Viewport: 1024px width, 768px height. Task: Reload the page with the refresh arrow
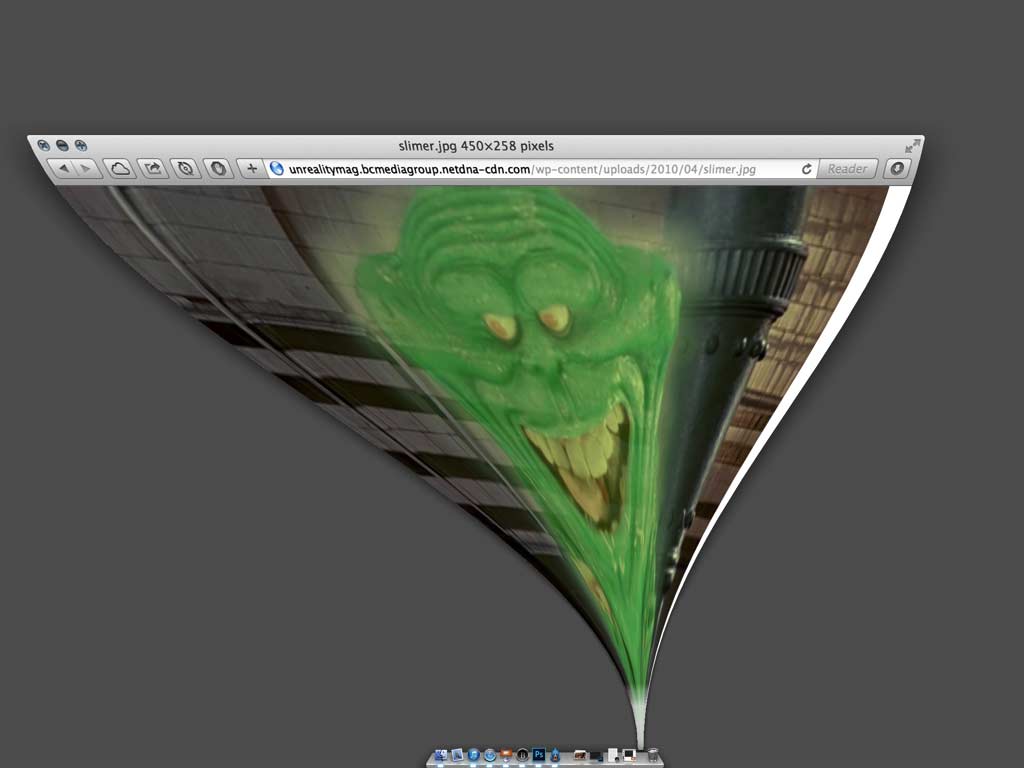tap(807, 169)
